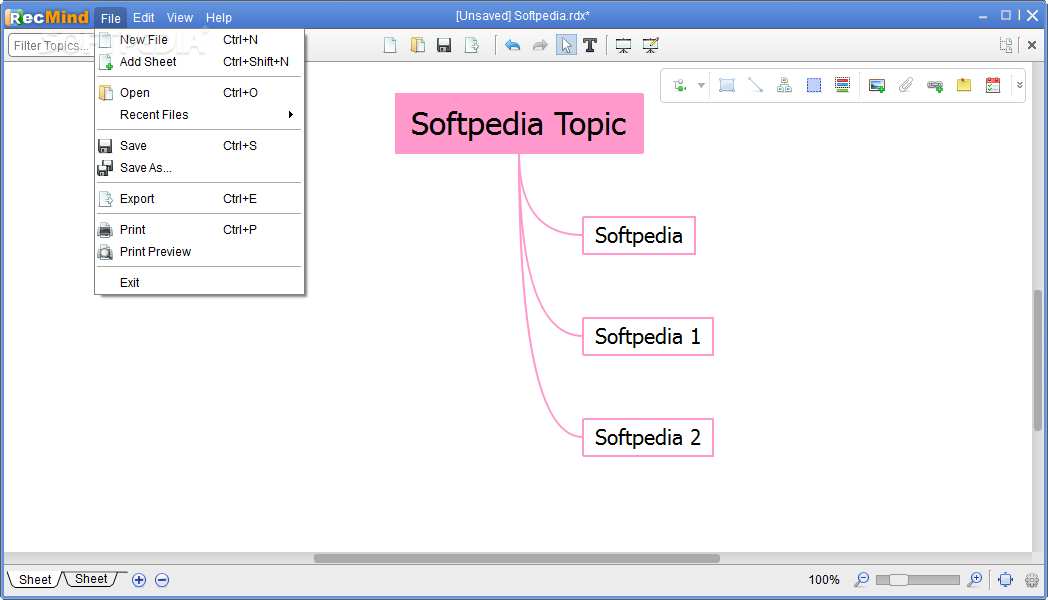
Task: Click the Filter Topics search field
Action: (51, 45)
